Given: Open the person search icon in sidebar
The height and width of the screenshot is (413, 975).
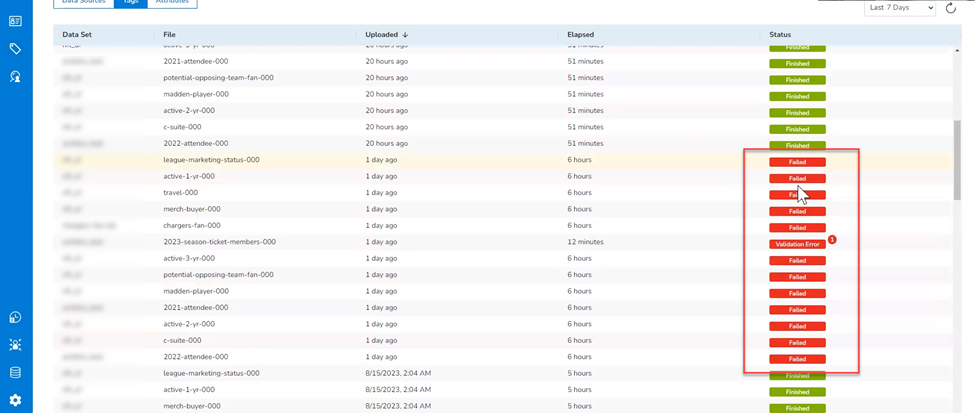Looking at the screenshot, I should [16, 77].
